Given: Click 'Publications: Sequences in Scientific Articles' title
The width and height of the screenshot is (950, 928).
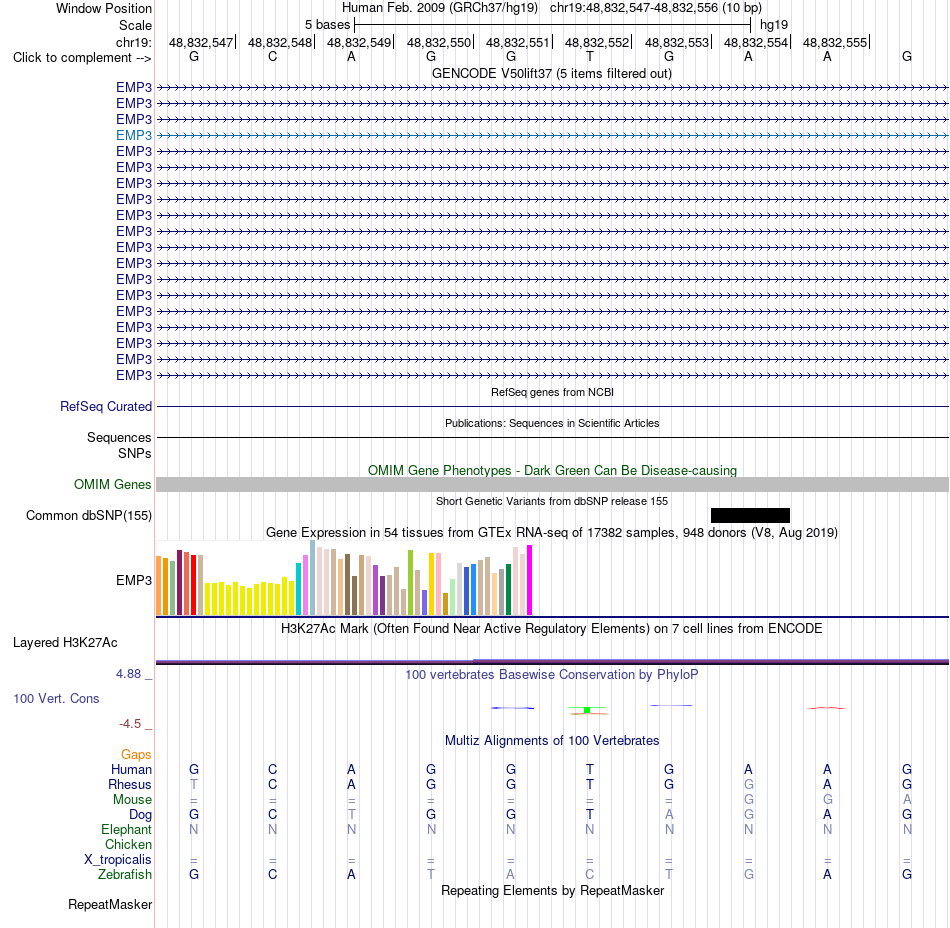Looking at the screenshot, I should pos(552,423).
